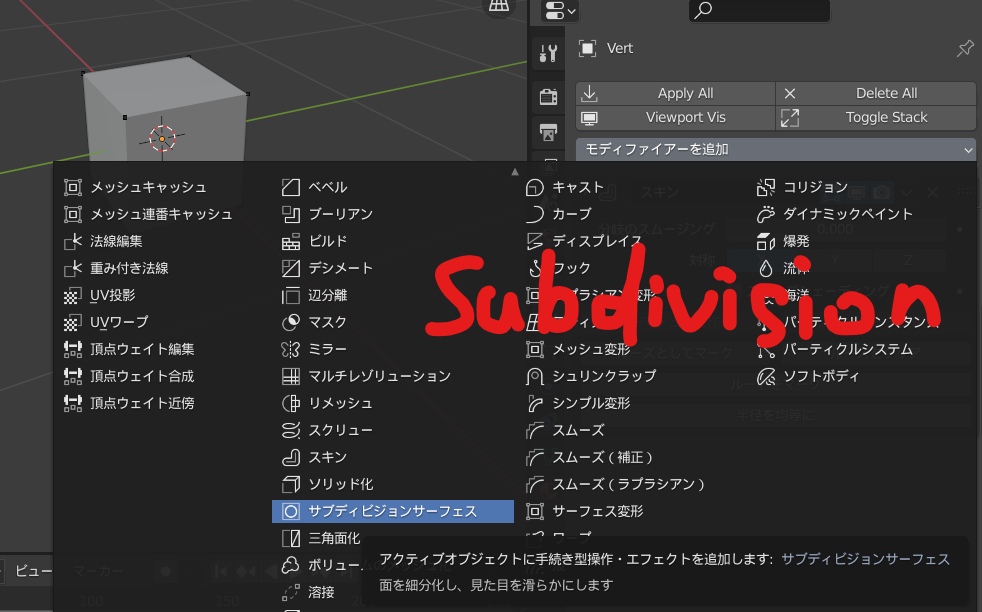Screen dimensions: 982x612
Task: Click the サーフェス変形 icon
Action: [x=535, y=511]
